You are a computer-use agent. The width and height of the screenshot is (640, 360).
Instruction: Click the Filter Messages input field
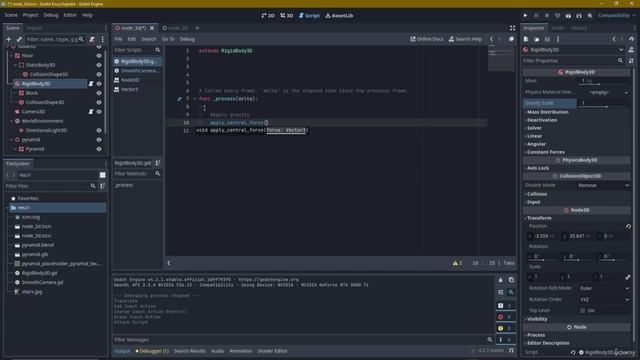point(303,340)
